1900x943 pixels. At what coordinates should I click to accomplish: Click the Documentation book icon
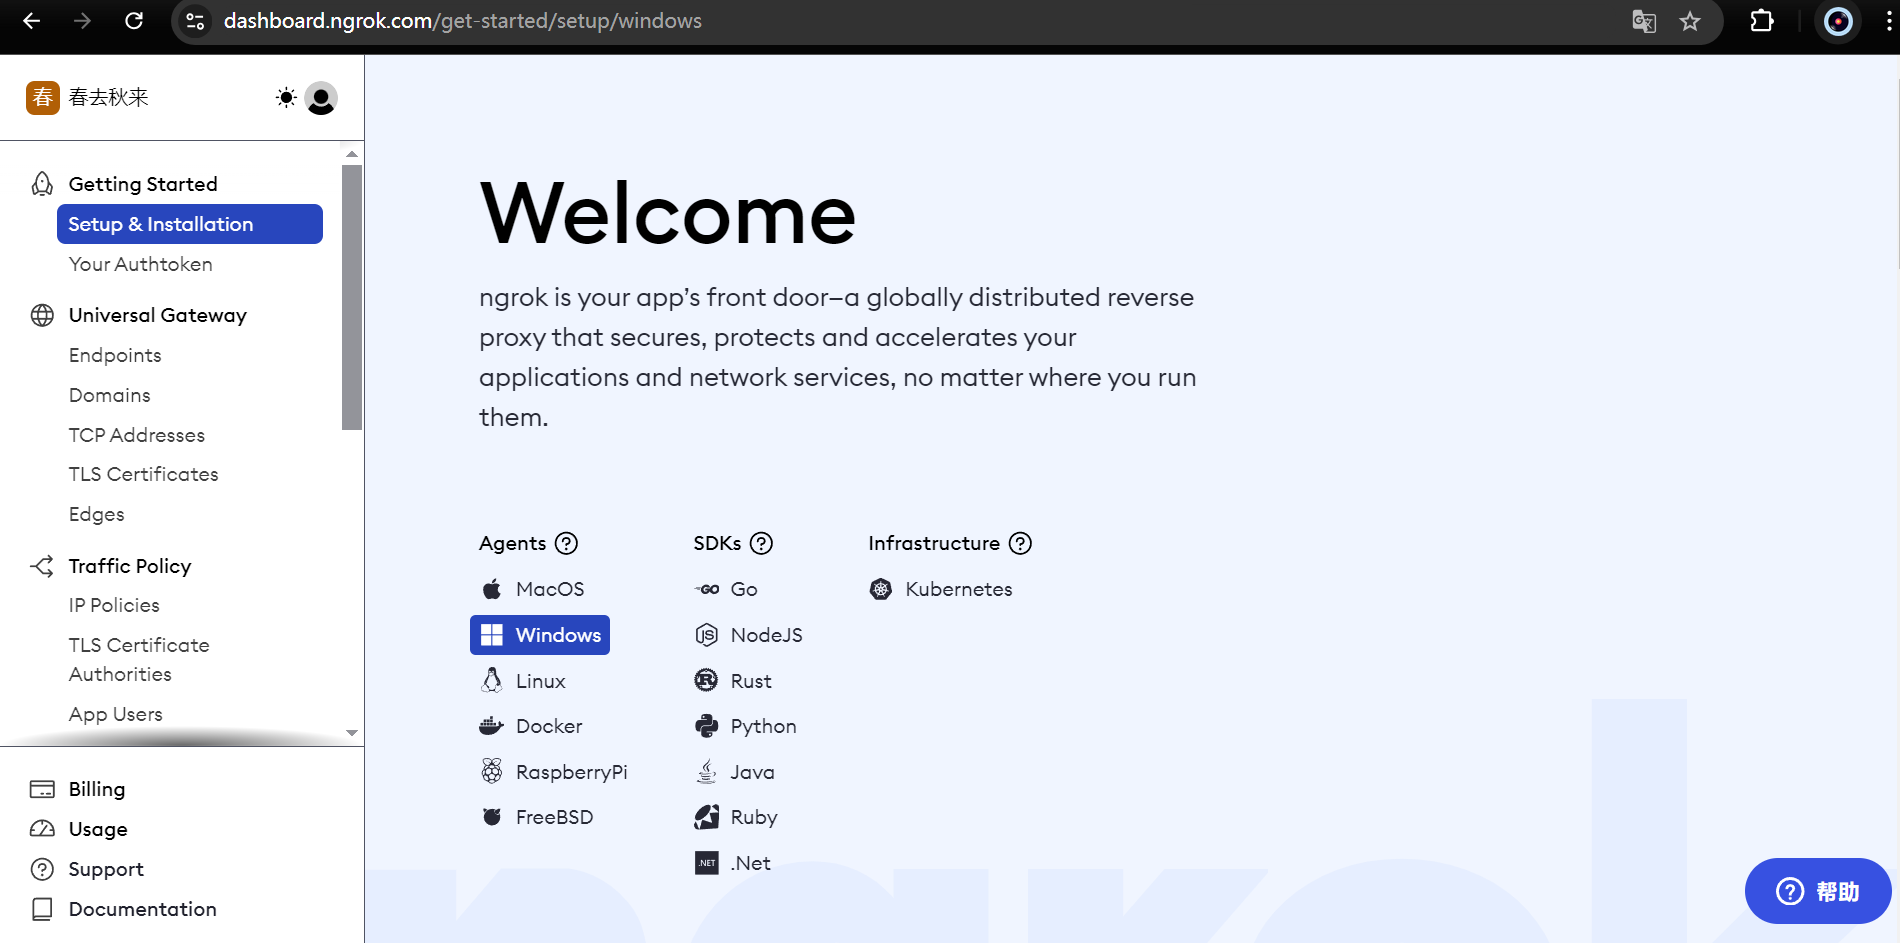click(42, 909)
